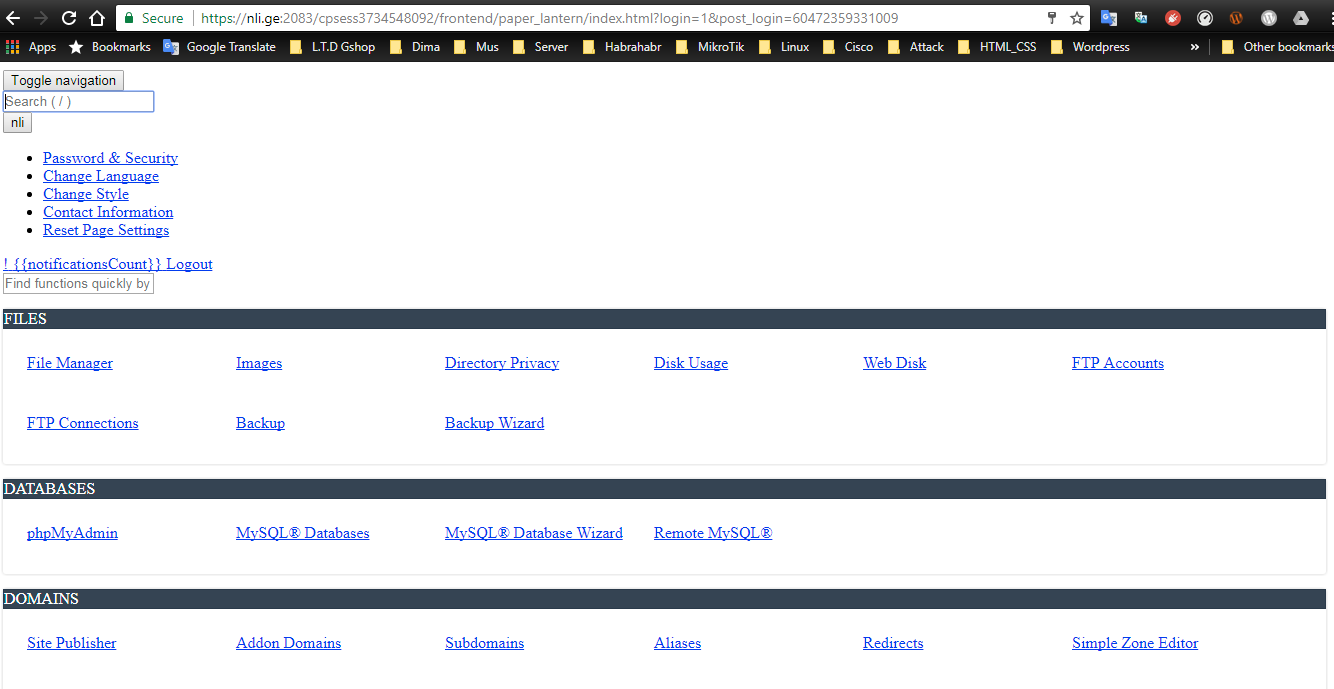Screen dimensions: 1334x689
Task: Focus the Find functions quickly field
Action: pyautogui.click(x=78, y=284)
